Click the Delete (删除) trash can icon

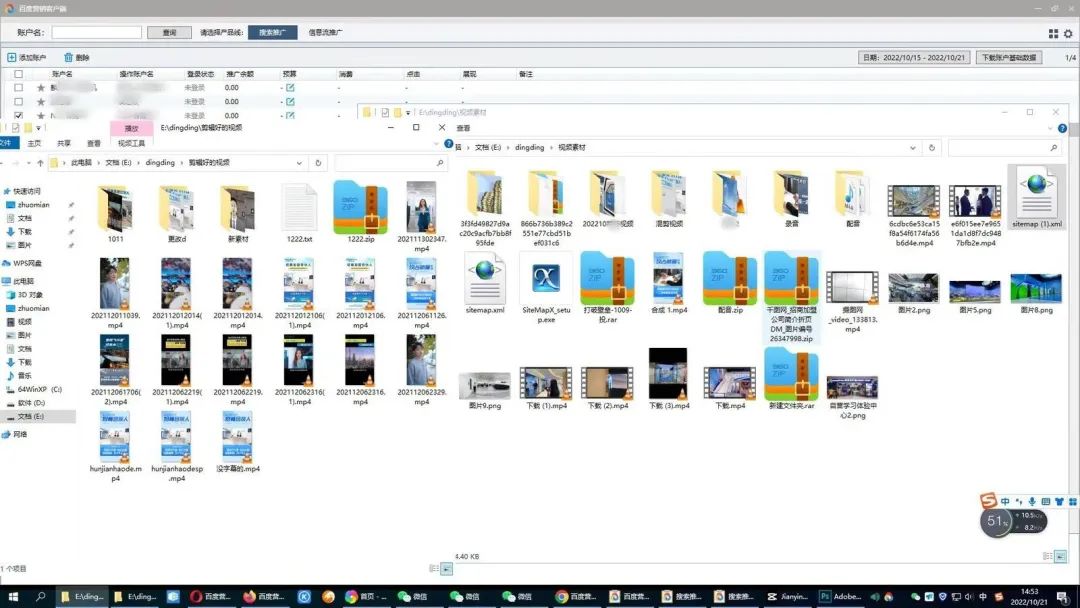(x=68, y=57)
